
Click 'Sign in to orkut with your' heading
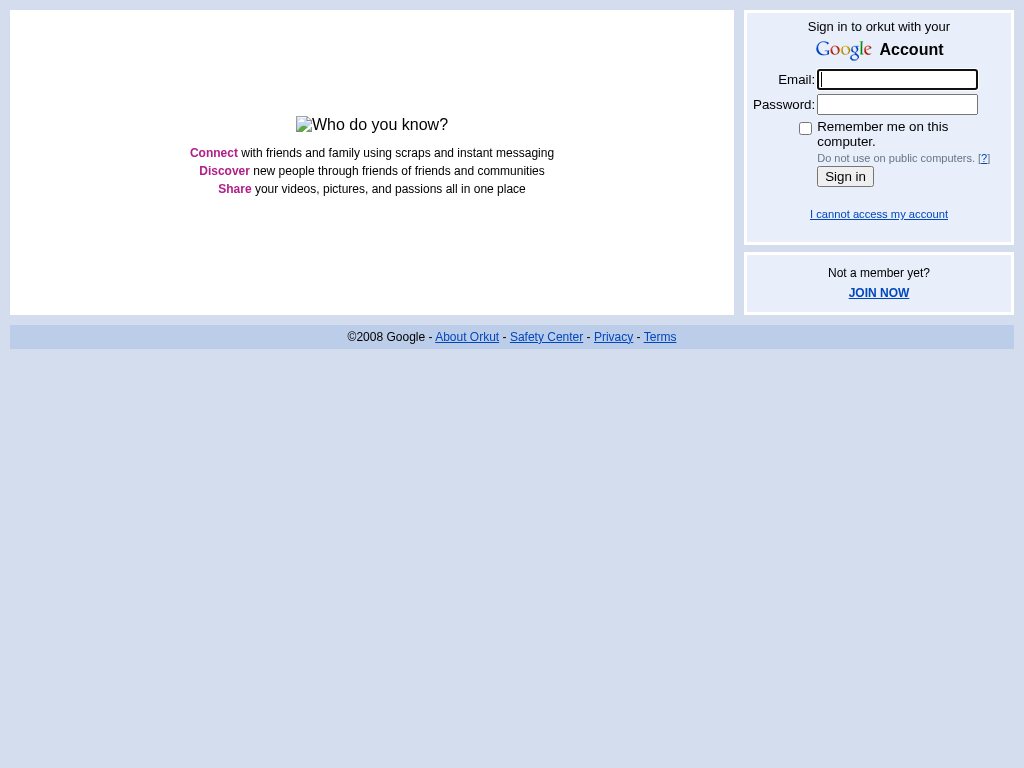[x=878, y=27]
